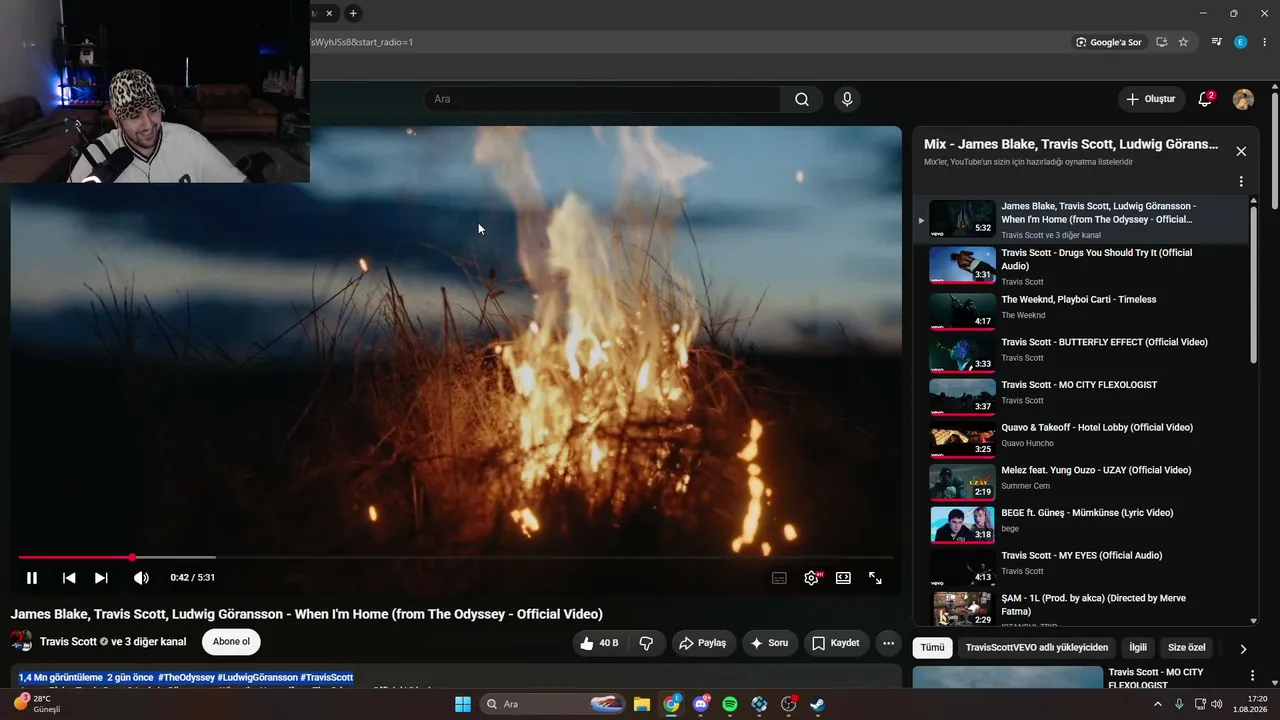The image size is (1280, 720).
Task: Show more filter chips with the right arrow
Action: tap(1243, 649)
